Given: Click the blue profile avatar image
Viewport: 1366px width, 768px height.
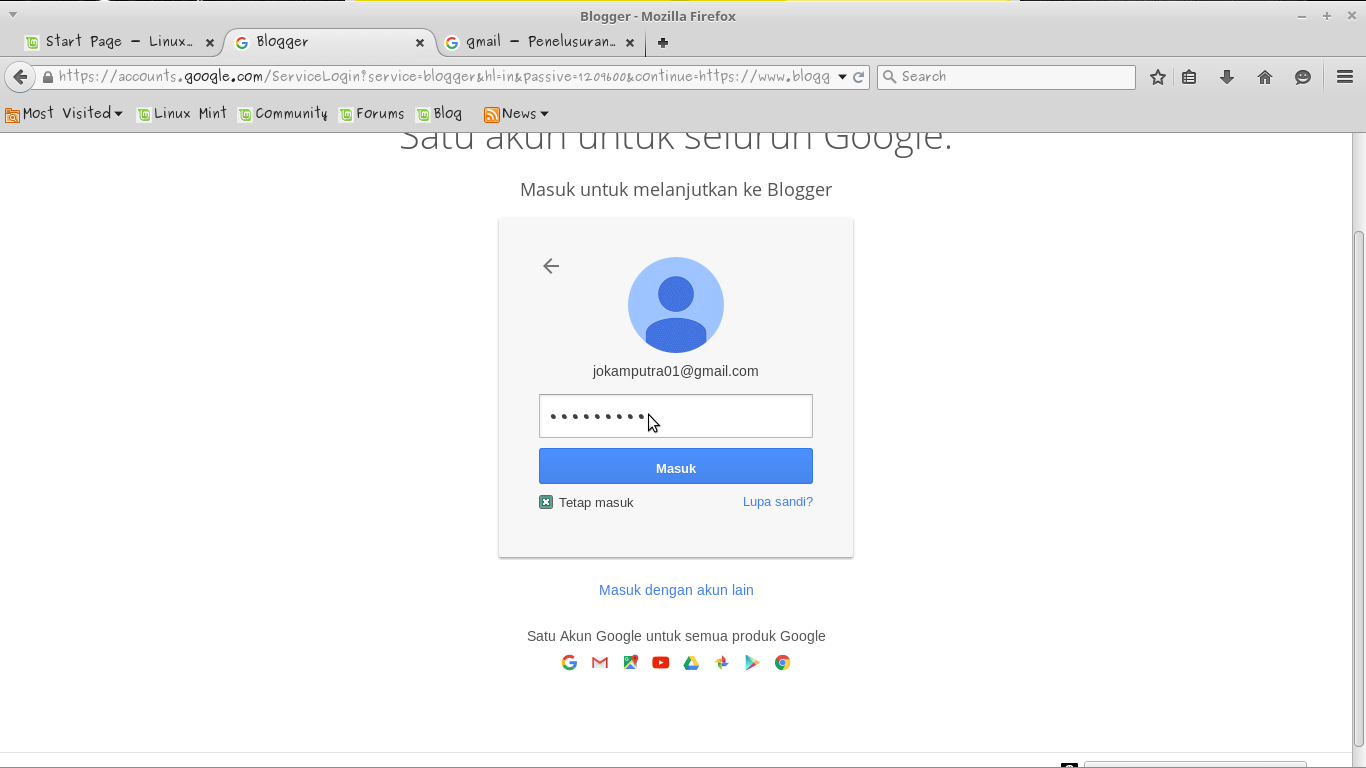Looking at the screenshot, I should pos(676,305).
